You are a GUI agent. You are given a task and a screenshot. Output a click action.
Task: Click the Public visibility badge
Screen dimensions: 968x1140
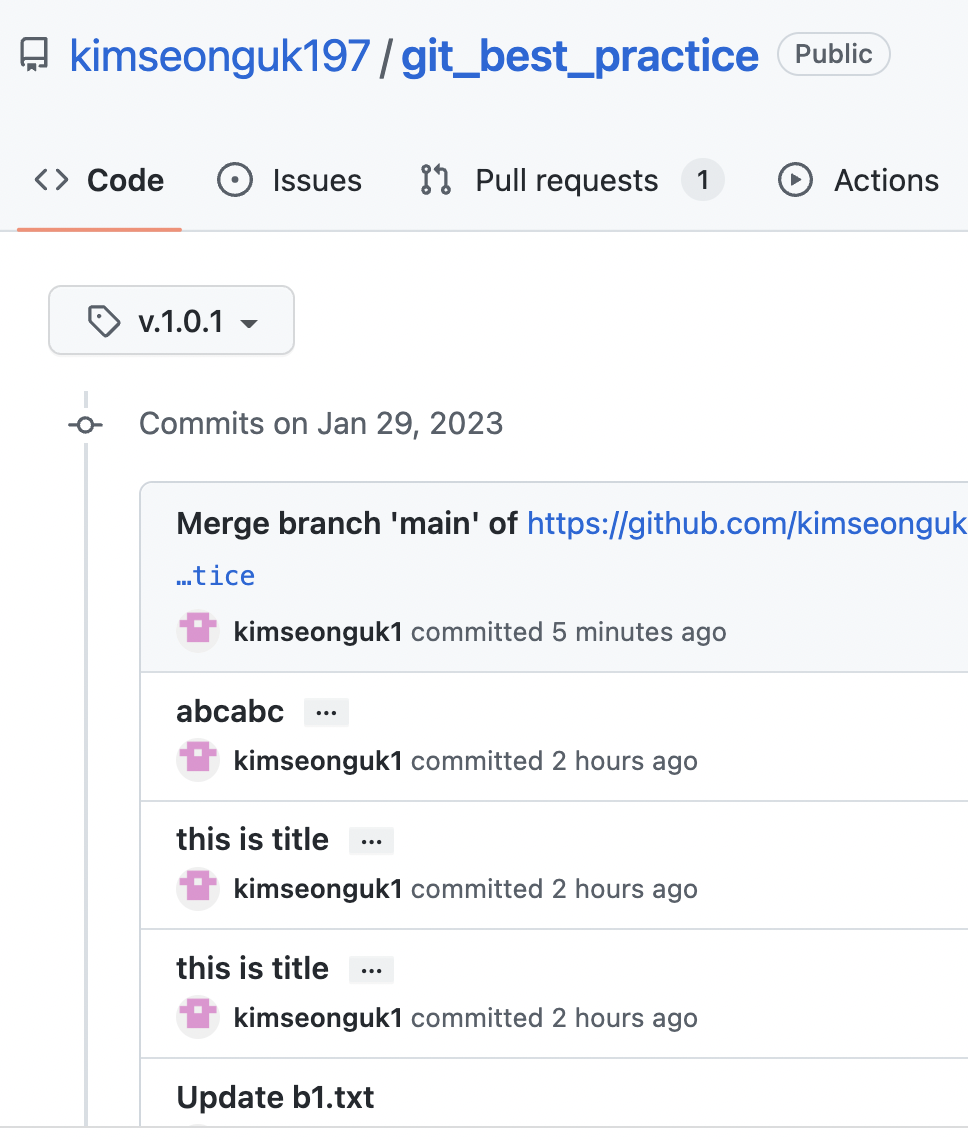(833, 54)
